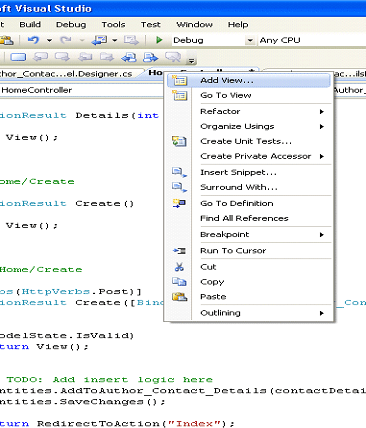
Task: Open the Debug menu in menu bar
Action: click(x=71, y=25)
